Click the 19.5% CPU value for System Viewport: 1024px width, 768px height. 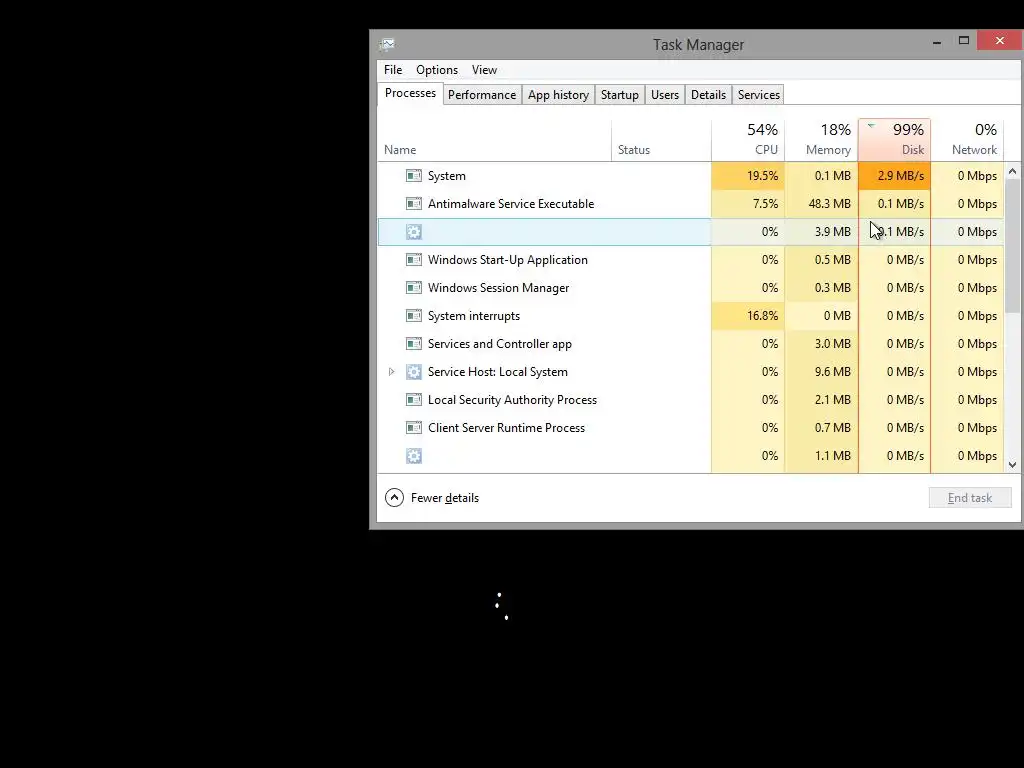(762, 176)
